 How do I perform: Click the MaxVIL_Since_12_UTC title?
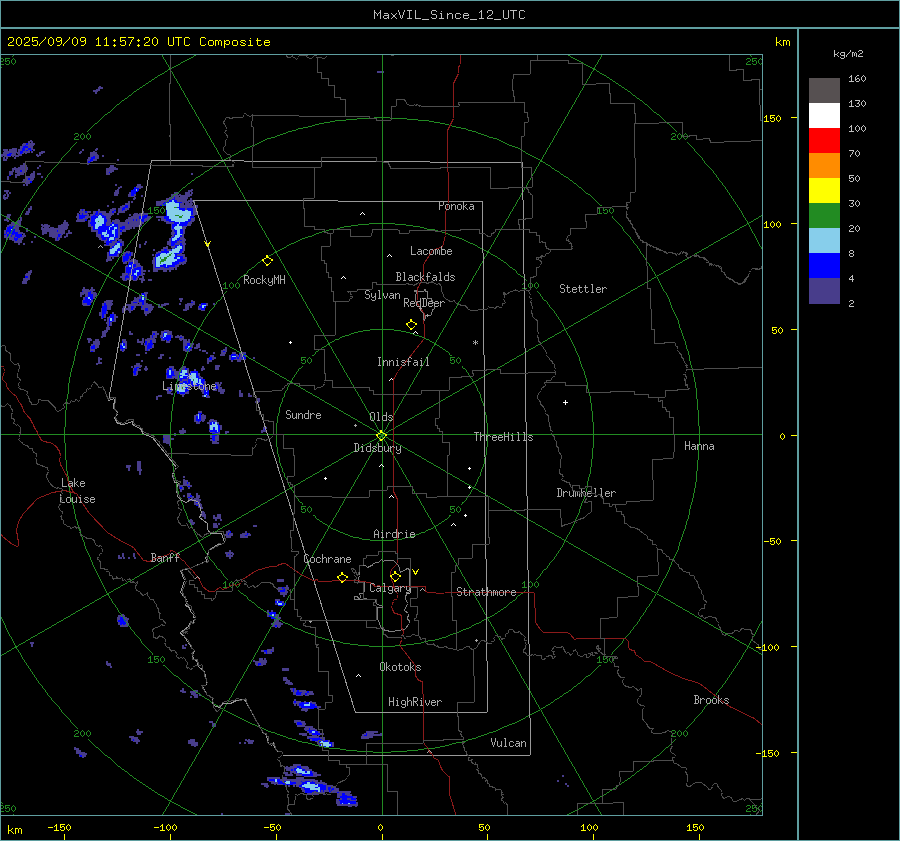449,15
